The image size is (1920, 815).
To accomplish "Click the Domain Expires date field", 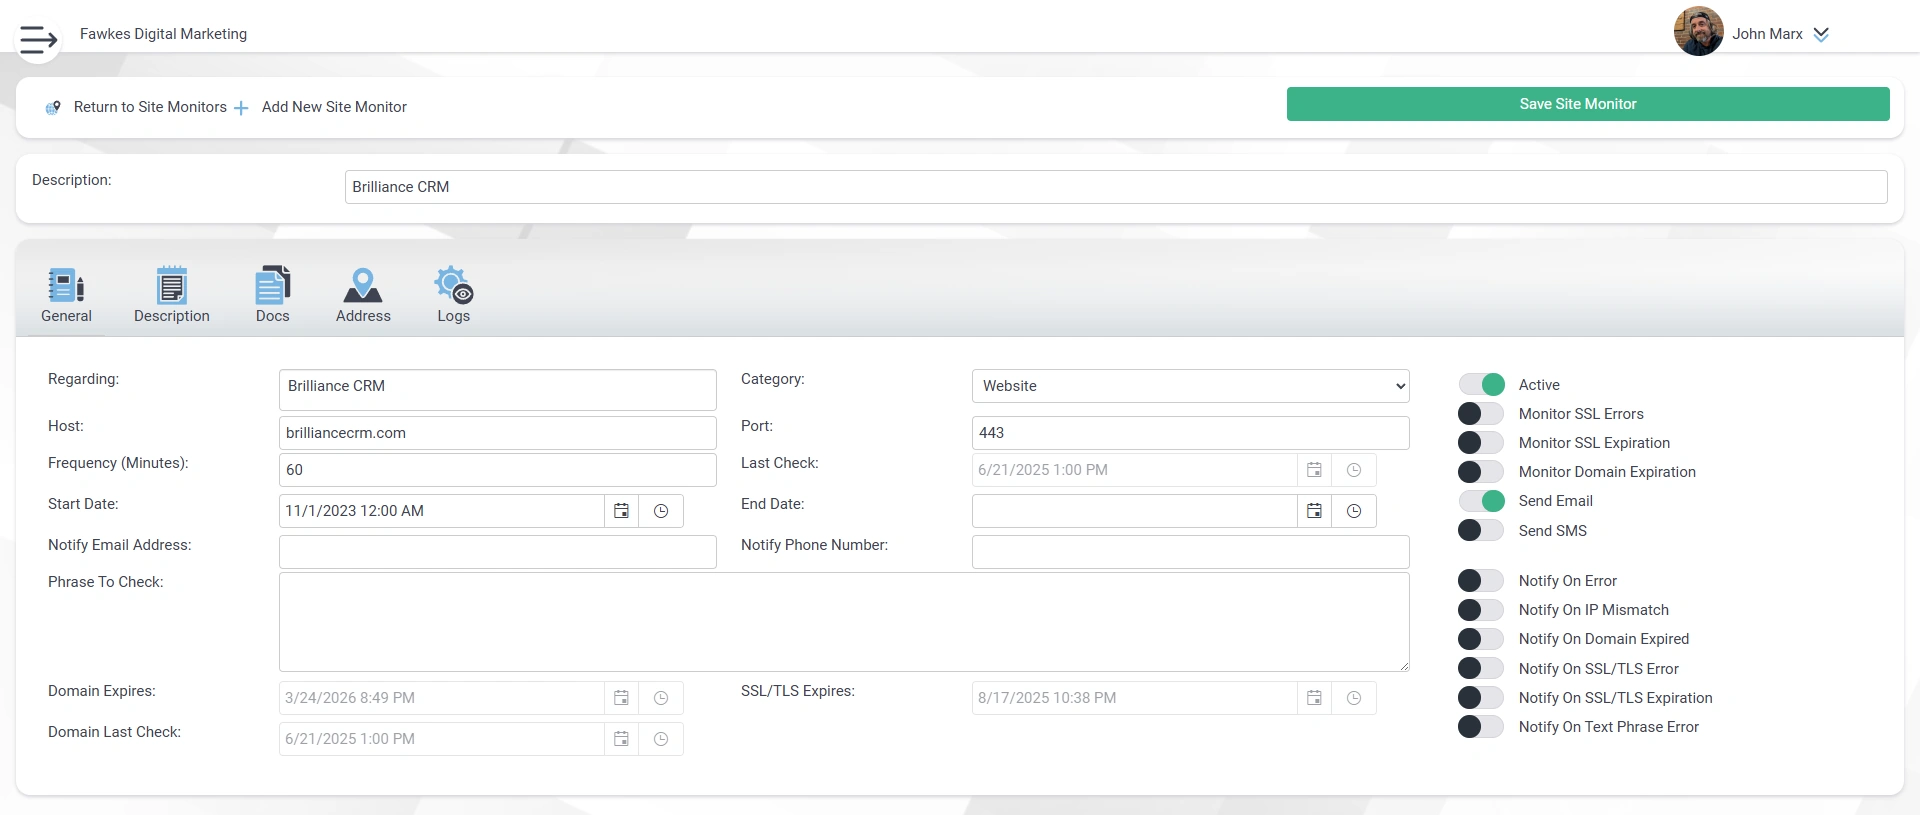I will [442, 698].
